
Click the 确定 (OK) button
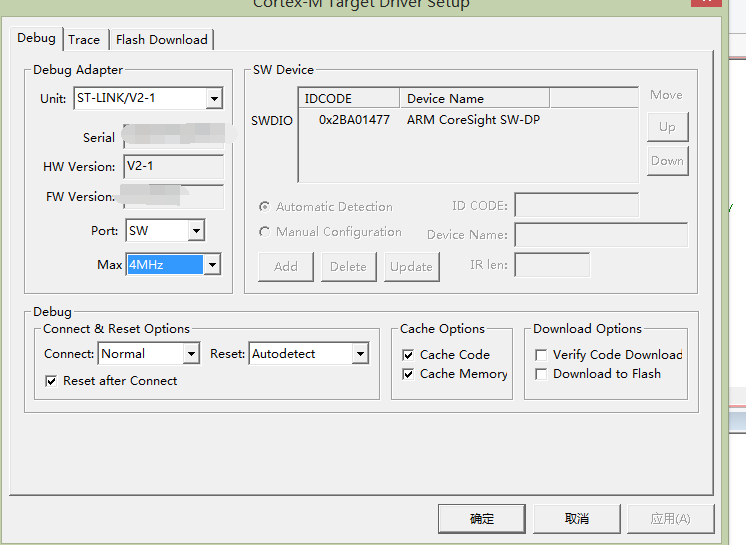pyautogui.click(x=482, y=518)
